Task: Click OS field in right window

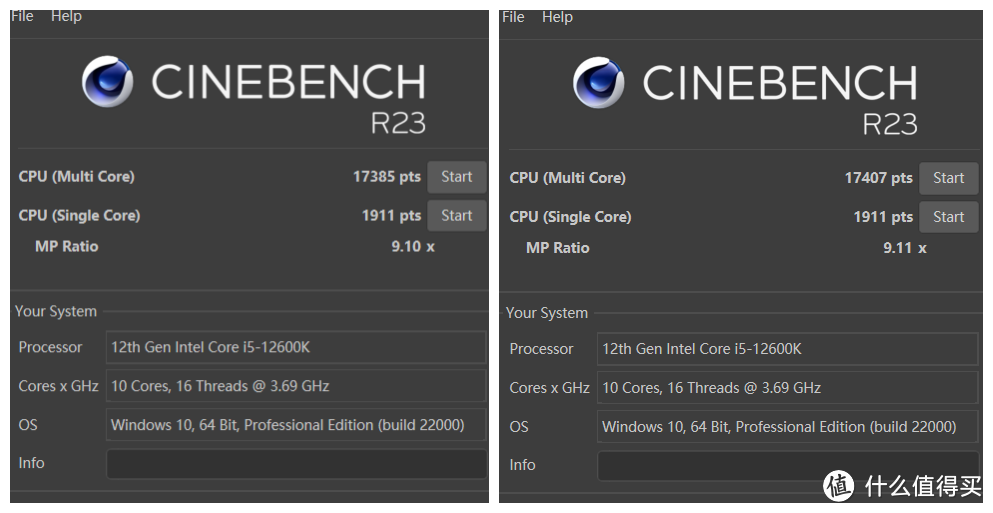Action: point(788,427)
